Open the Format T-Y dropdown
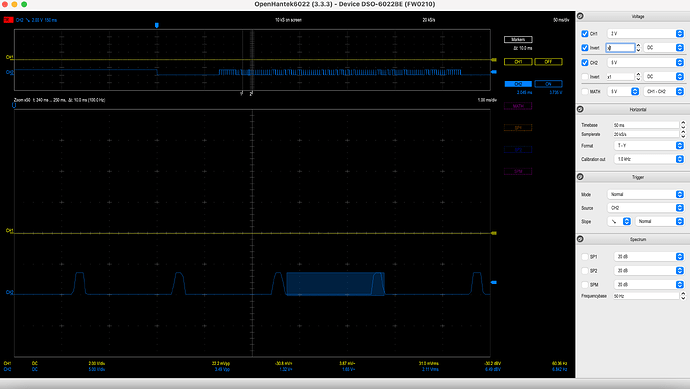Viewport: 690px width, 389px height. (x=649, y=145)
